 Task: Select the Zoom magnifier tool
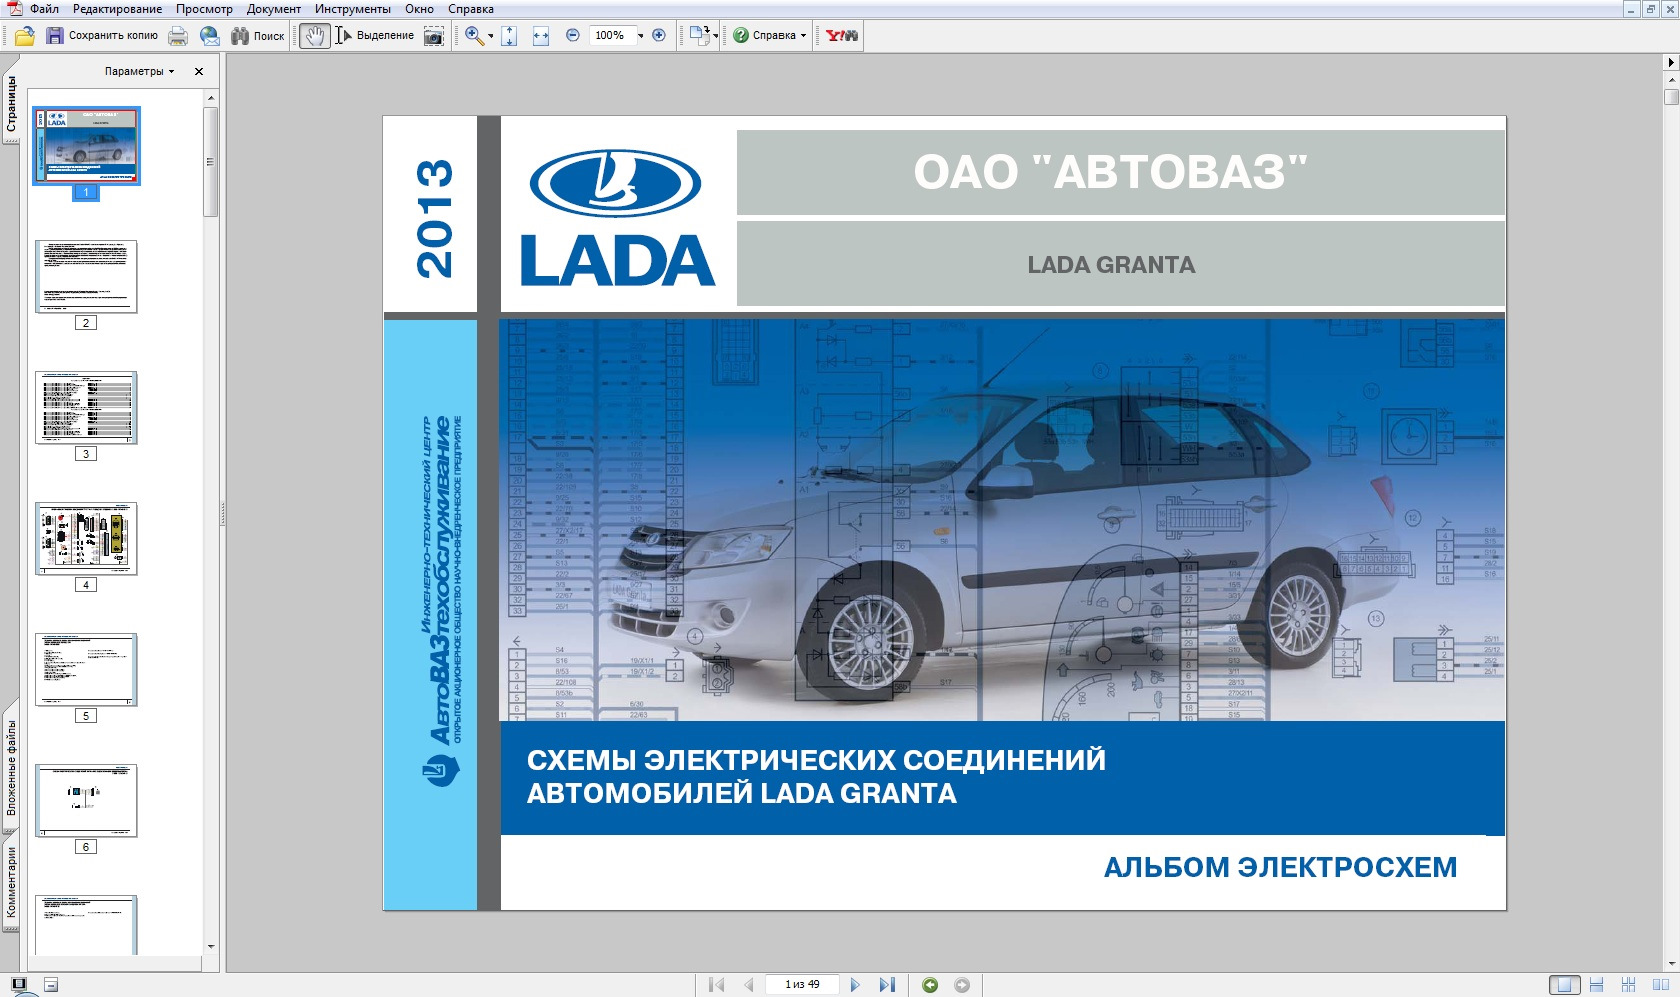click(x=474, y=36)
